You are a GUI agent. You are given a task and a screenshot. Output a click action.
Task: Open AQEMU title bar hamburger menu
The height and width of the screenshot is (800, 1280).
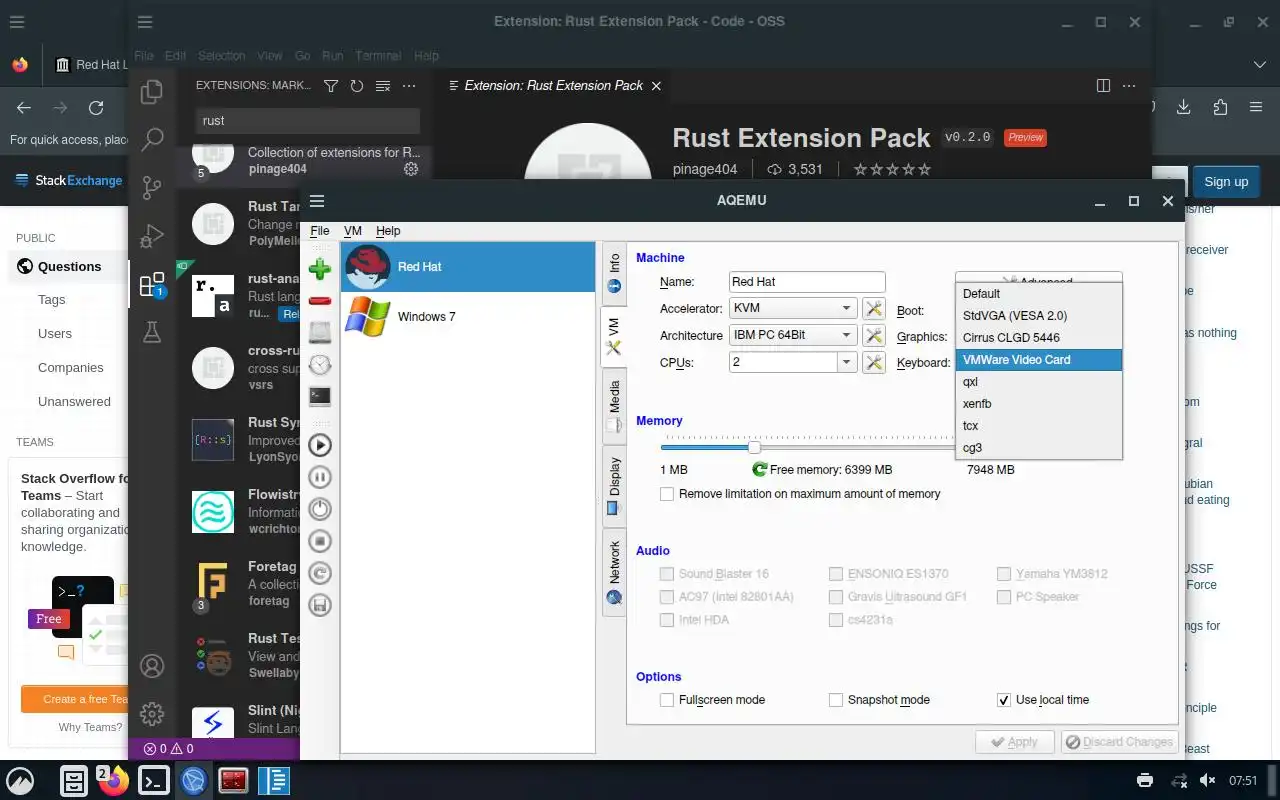click(317, 201)
